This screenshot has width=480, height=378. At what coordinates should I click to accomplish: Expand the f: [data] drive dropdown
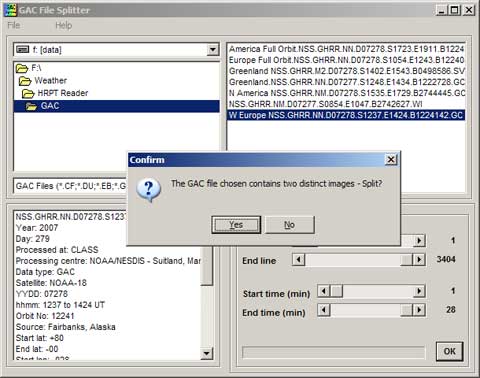pyautogui.click(x=212, y=50)
